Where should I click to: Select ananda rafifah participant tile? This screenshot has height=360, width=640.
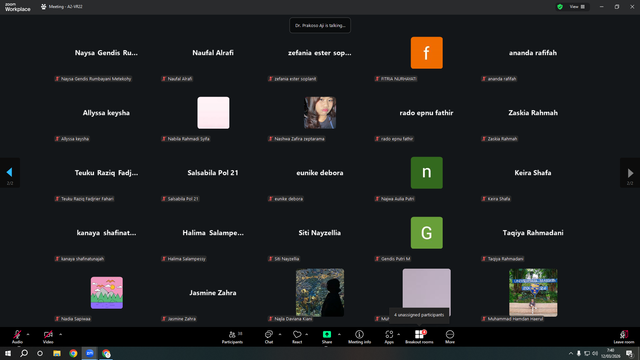coord(533,53)
